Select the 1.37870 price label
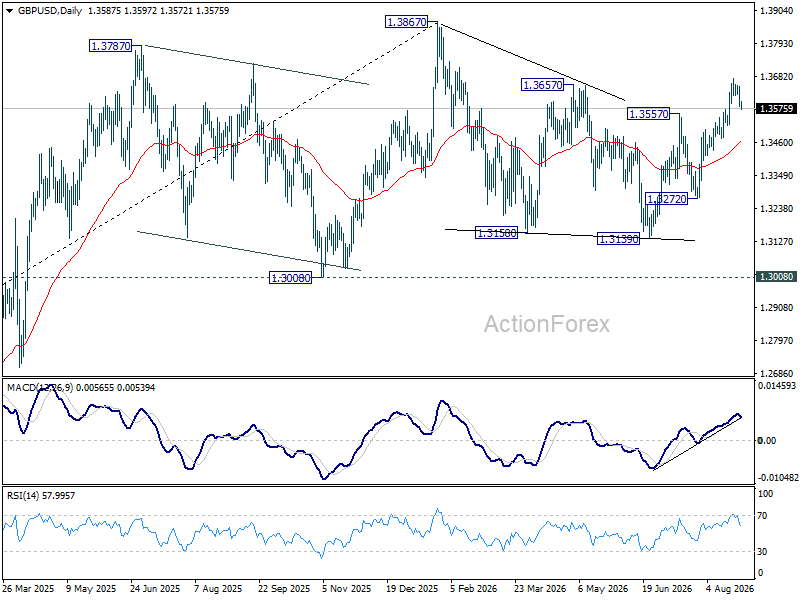800x600 pixels. (111, 46)
